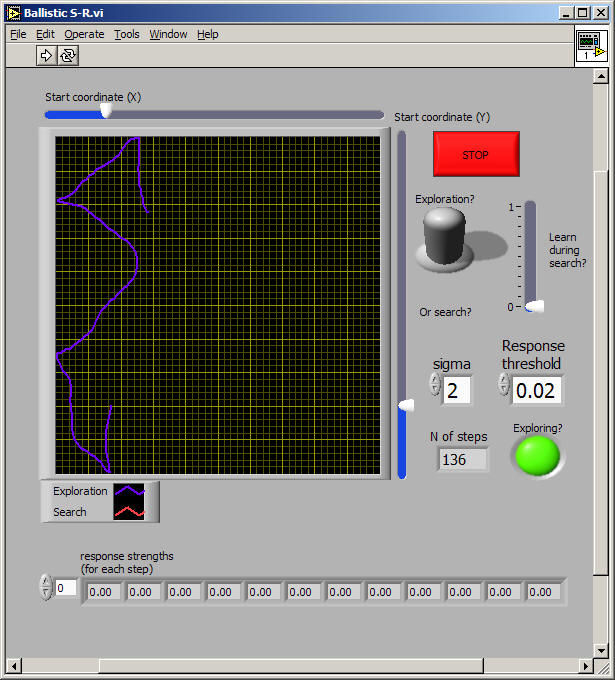Click the sigma value field showing 2

(457, 390)
